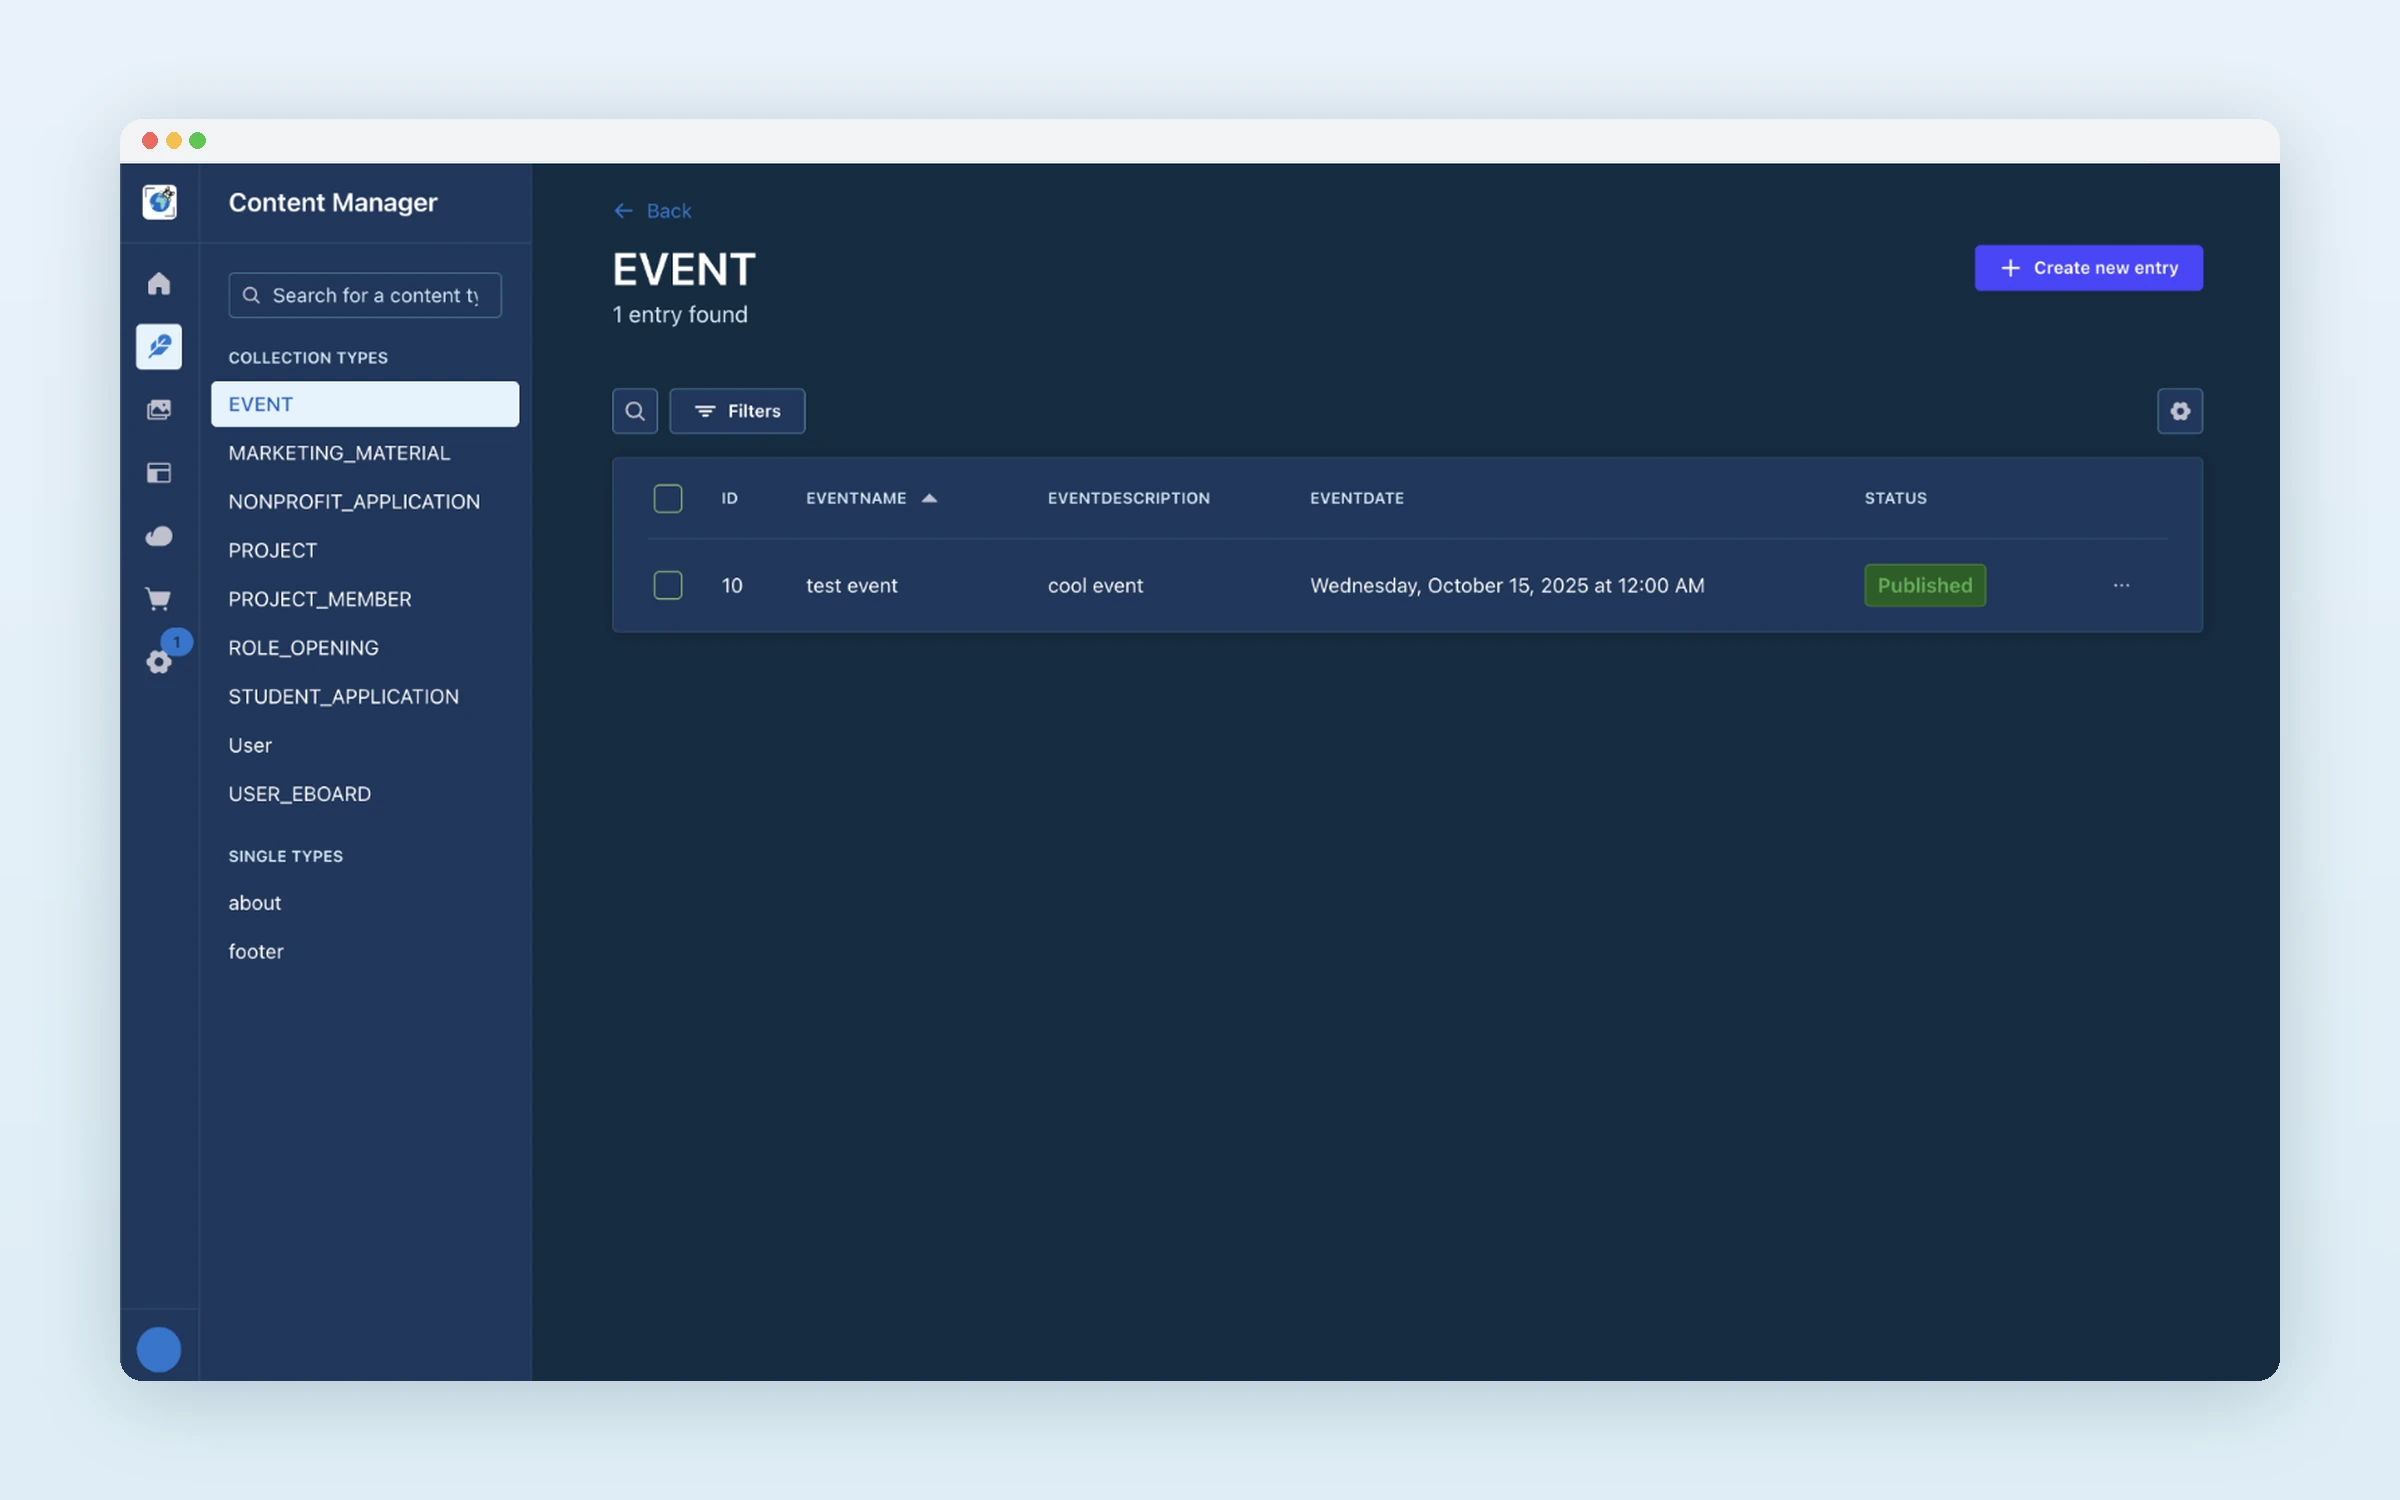Open MARKETING_MATERIAL collection type
2400x1500 pixels.
(x=339, y=453)
